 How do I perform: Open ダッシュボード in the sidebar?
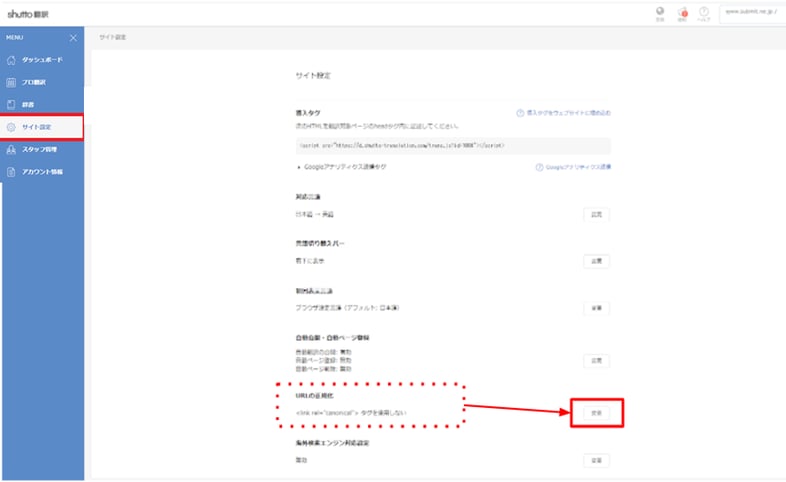pyautogui.click(x=42, y=60)
